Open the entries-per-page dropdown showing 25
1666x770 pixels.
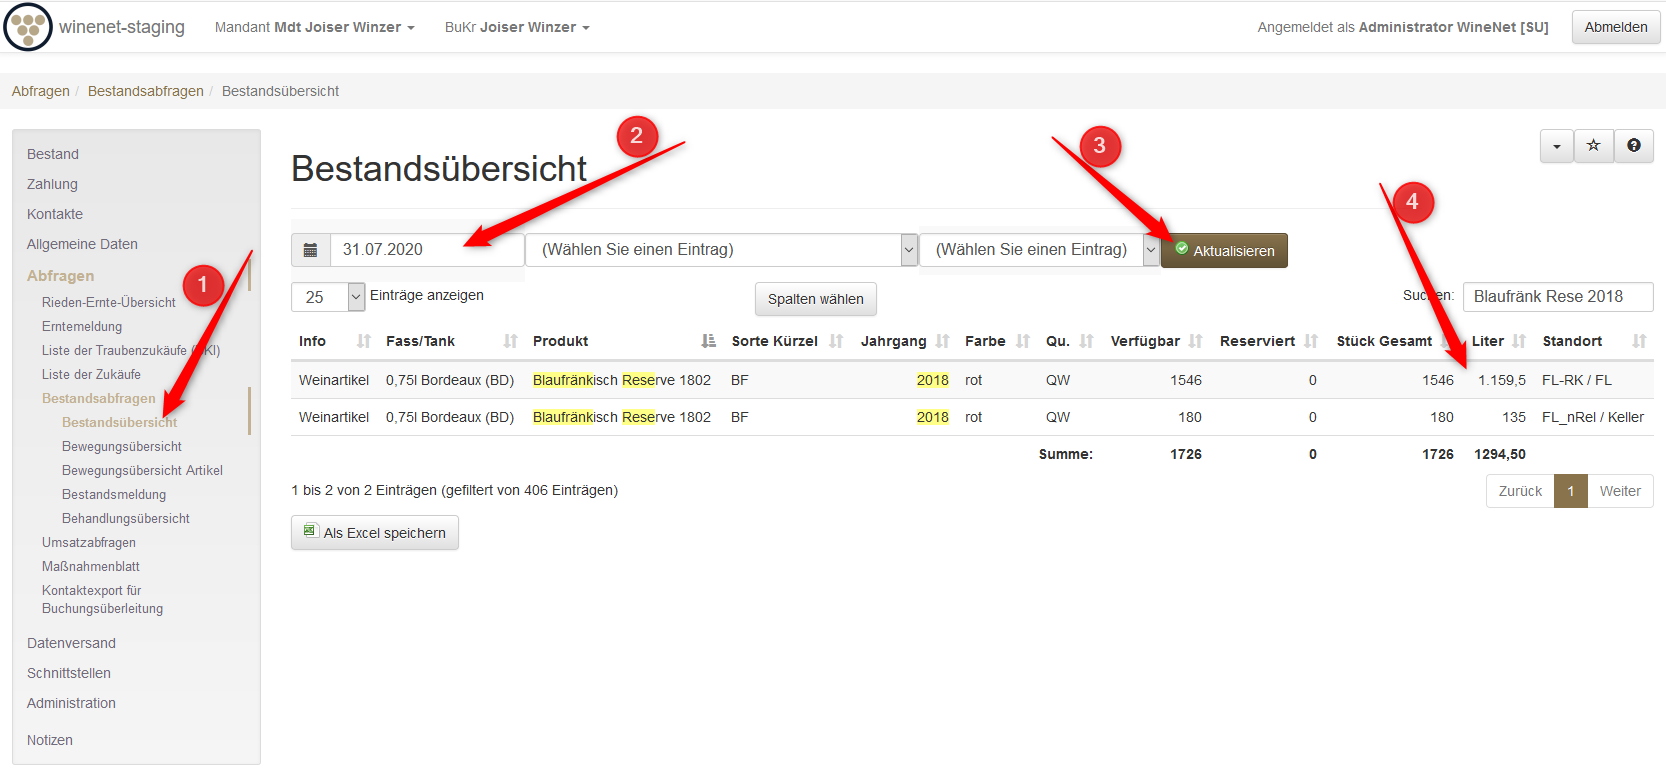(x=328, y=297)
